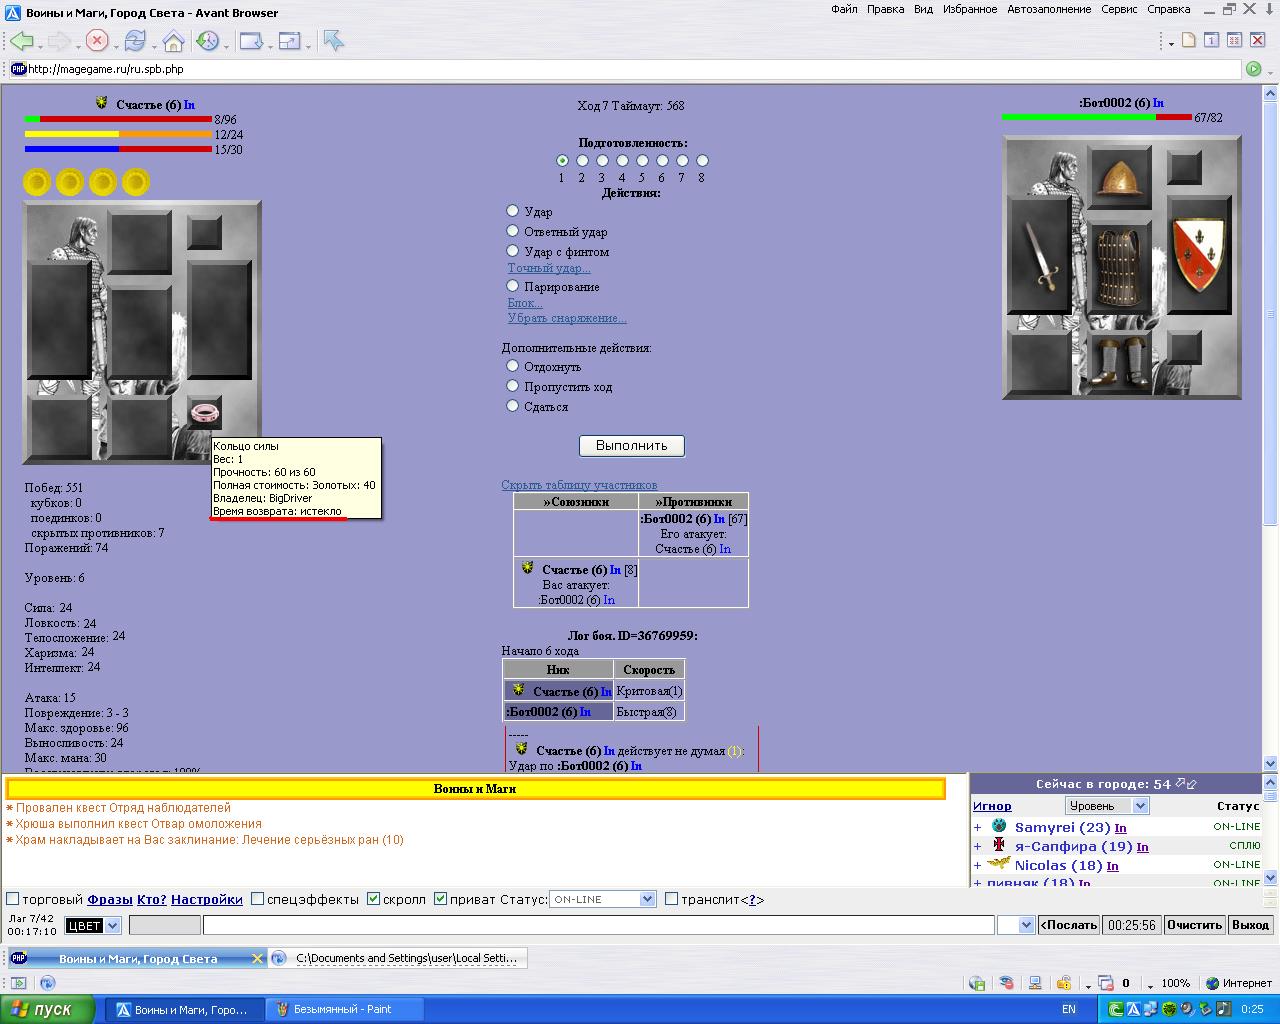Screen dimensions: 1280x1024
Task: Click the clan emblem beside Счастье (6) header
Action: [102, 103]
